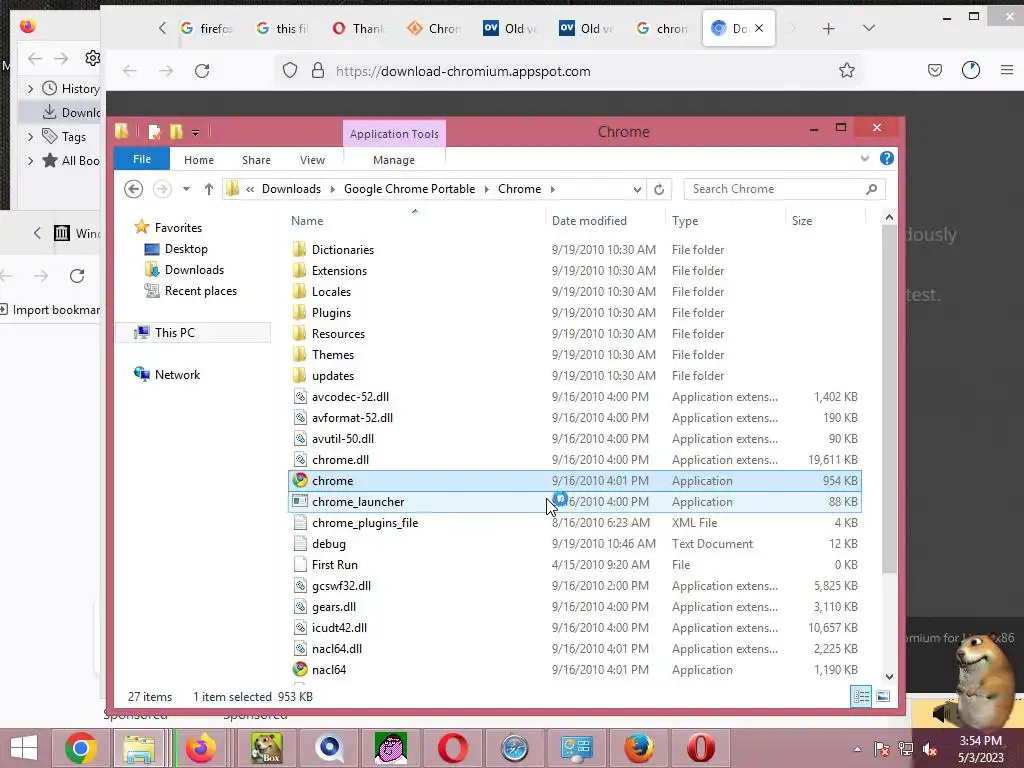1024x768 pixels.
Task: Show hidden tray icons arrow
Action: coord(857,749)
